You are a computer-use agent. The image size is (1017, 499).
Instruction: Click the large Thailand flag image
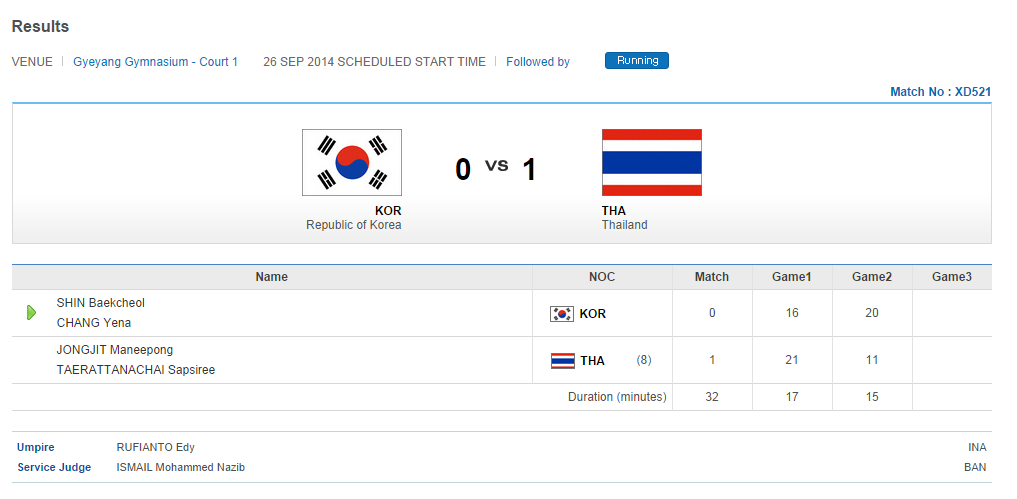tap(651, 162)
